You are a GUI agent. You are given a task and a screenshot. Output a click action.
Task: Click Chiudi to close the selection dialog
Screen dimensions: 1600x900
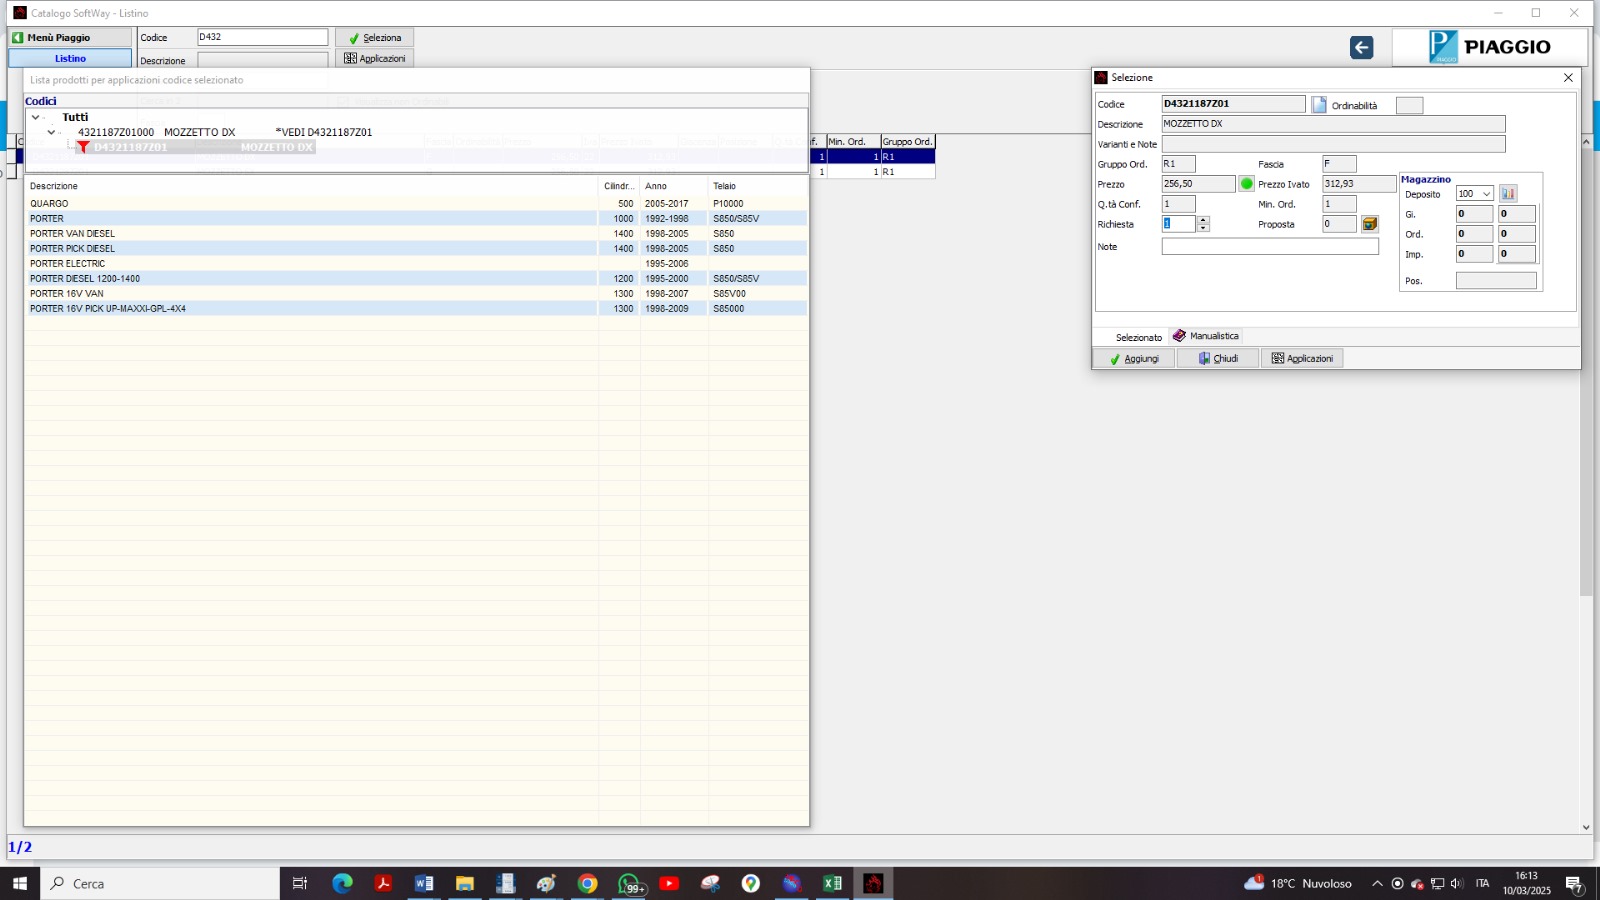click(x=1218, y=358)
